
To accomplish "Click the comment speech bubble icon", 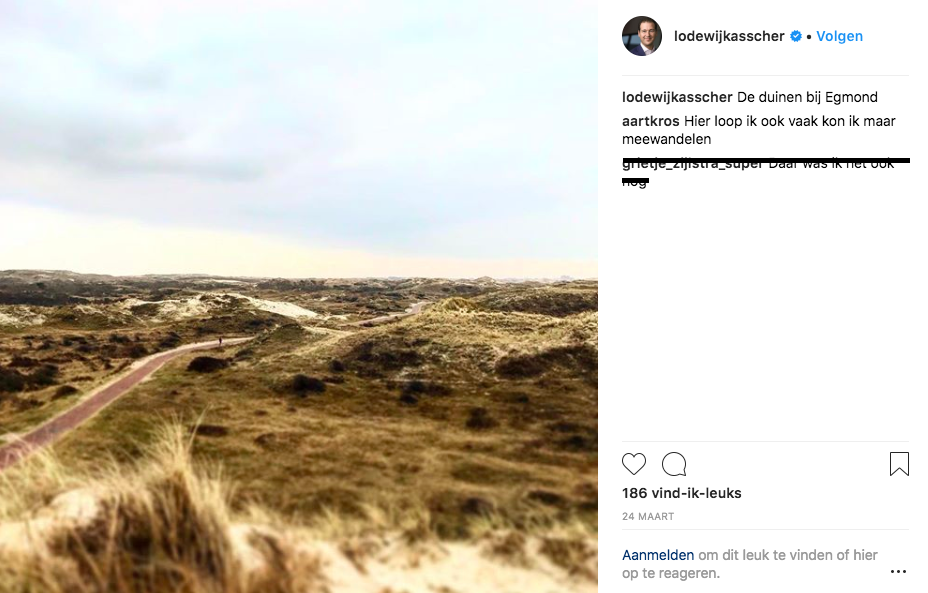I will pyautogui.click(x=674, y=464).
